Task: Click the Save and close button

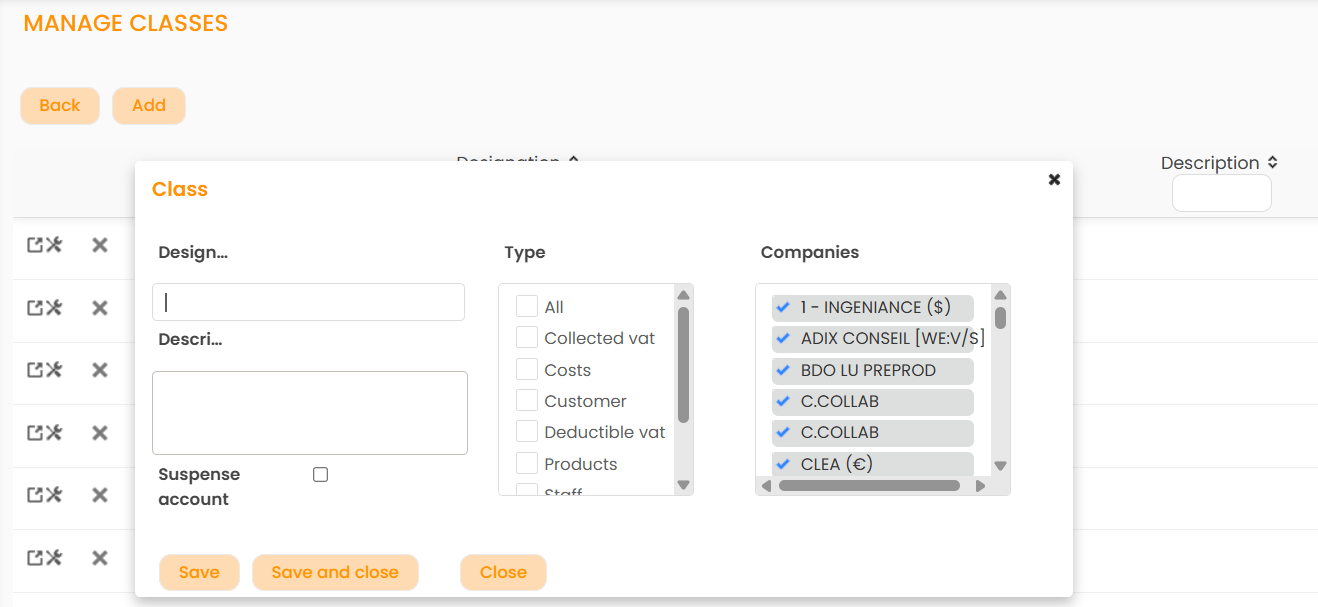Action: pos(335,572)
